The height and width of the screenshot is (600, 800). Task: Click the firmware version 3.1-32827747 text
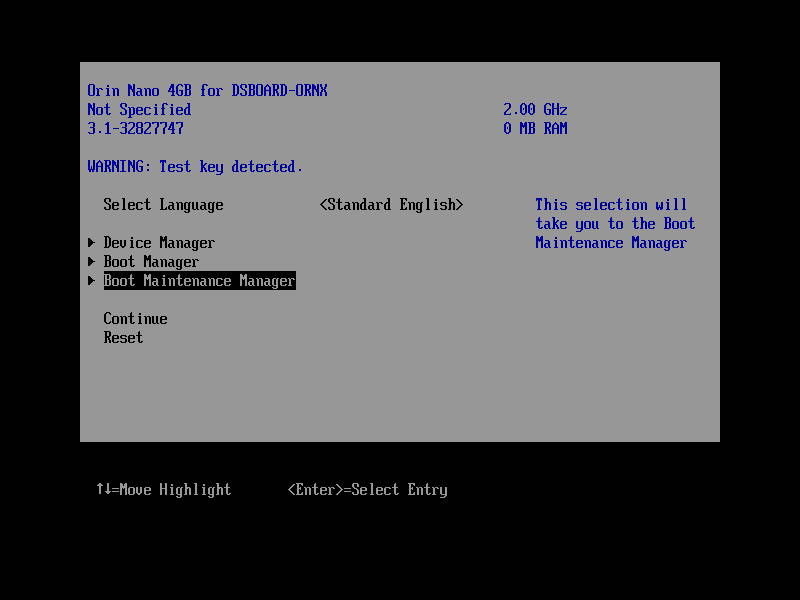pyautogui.click(x=135, y=128)
